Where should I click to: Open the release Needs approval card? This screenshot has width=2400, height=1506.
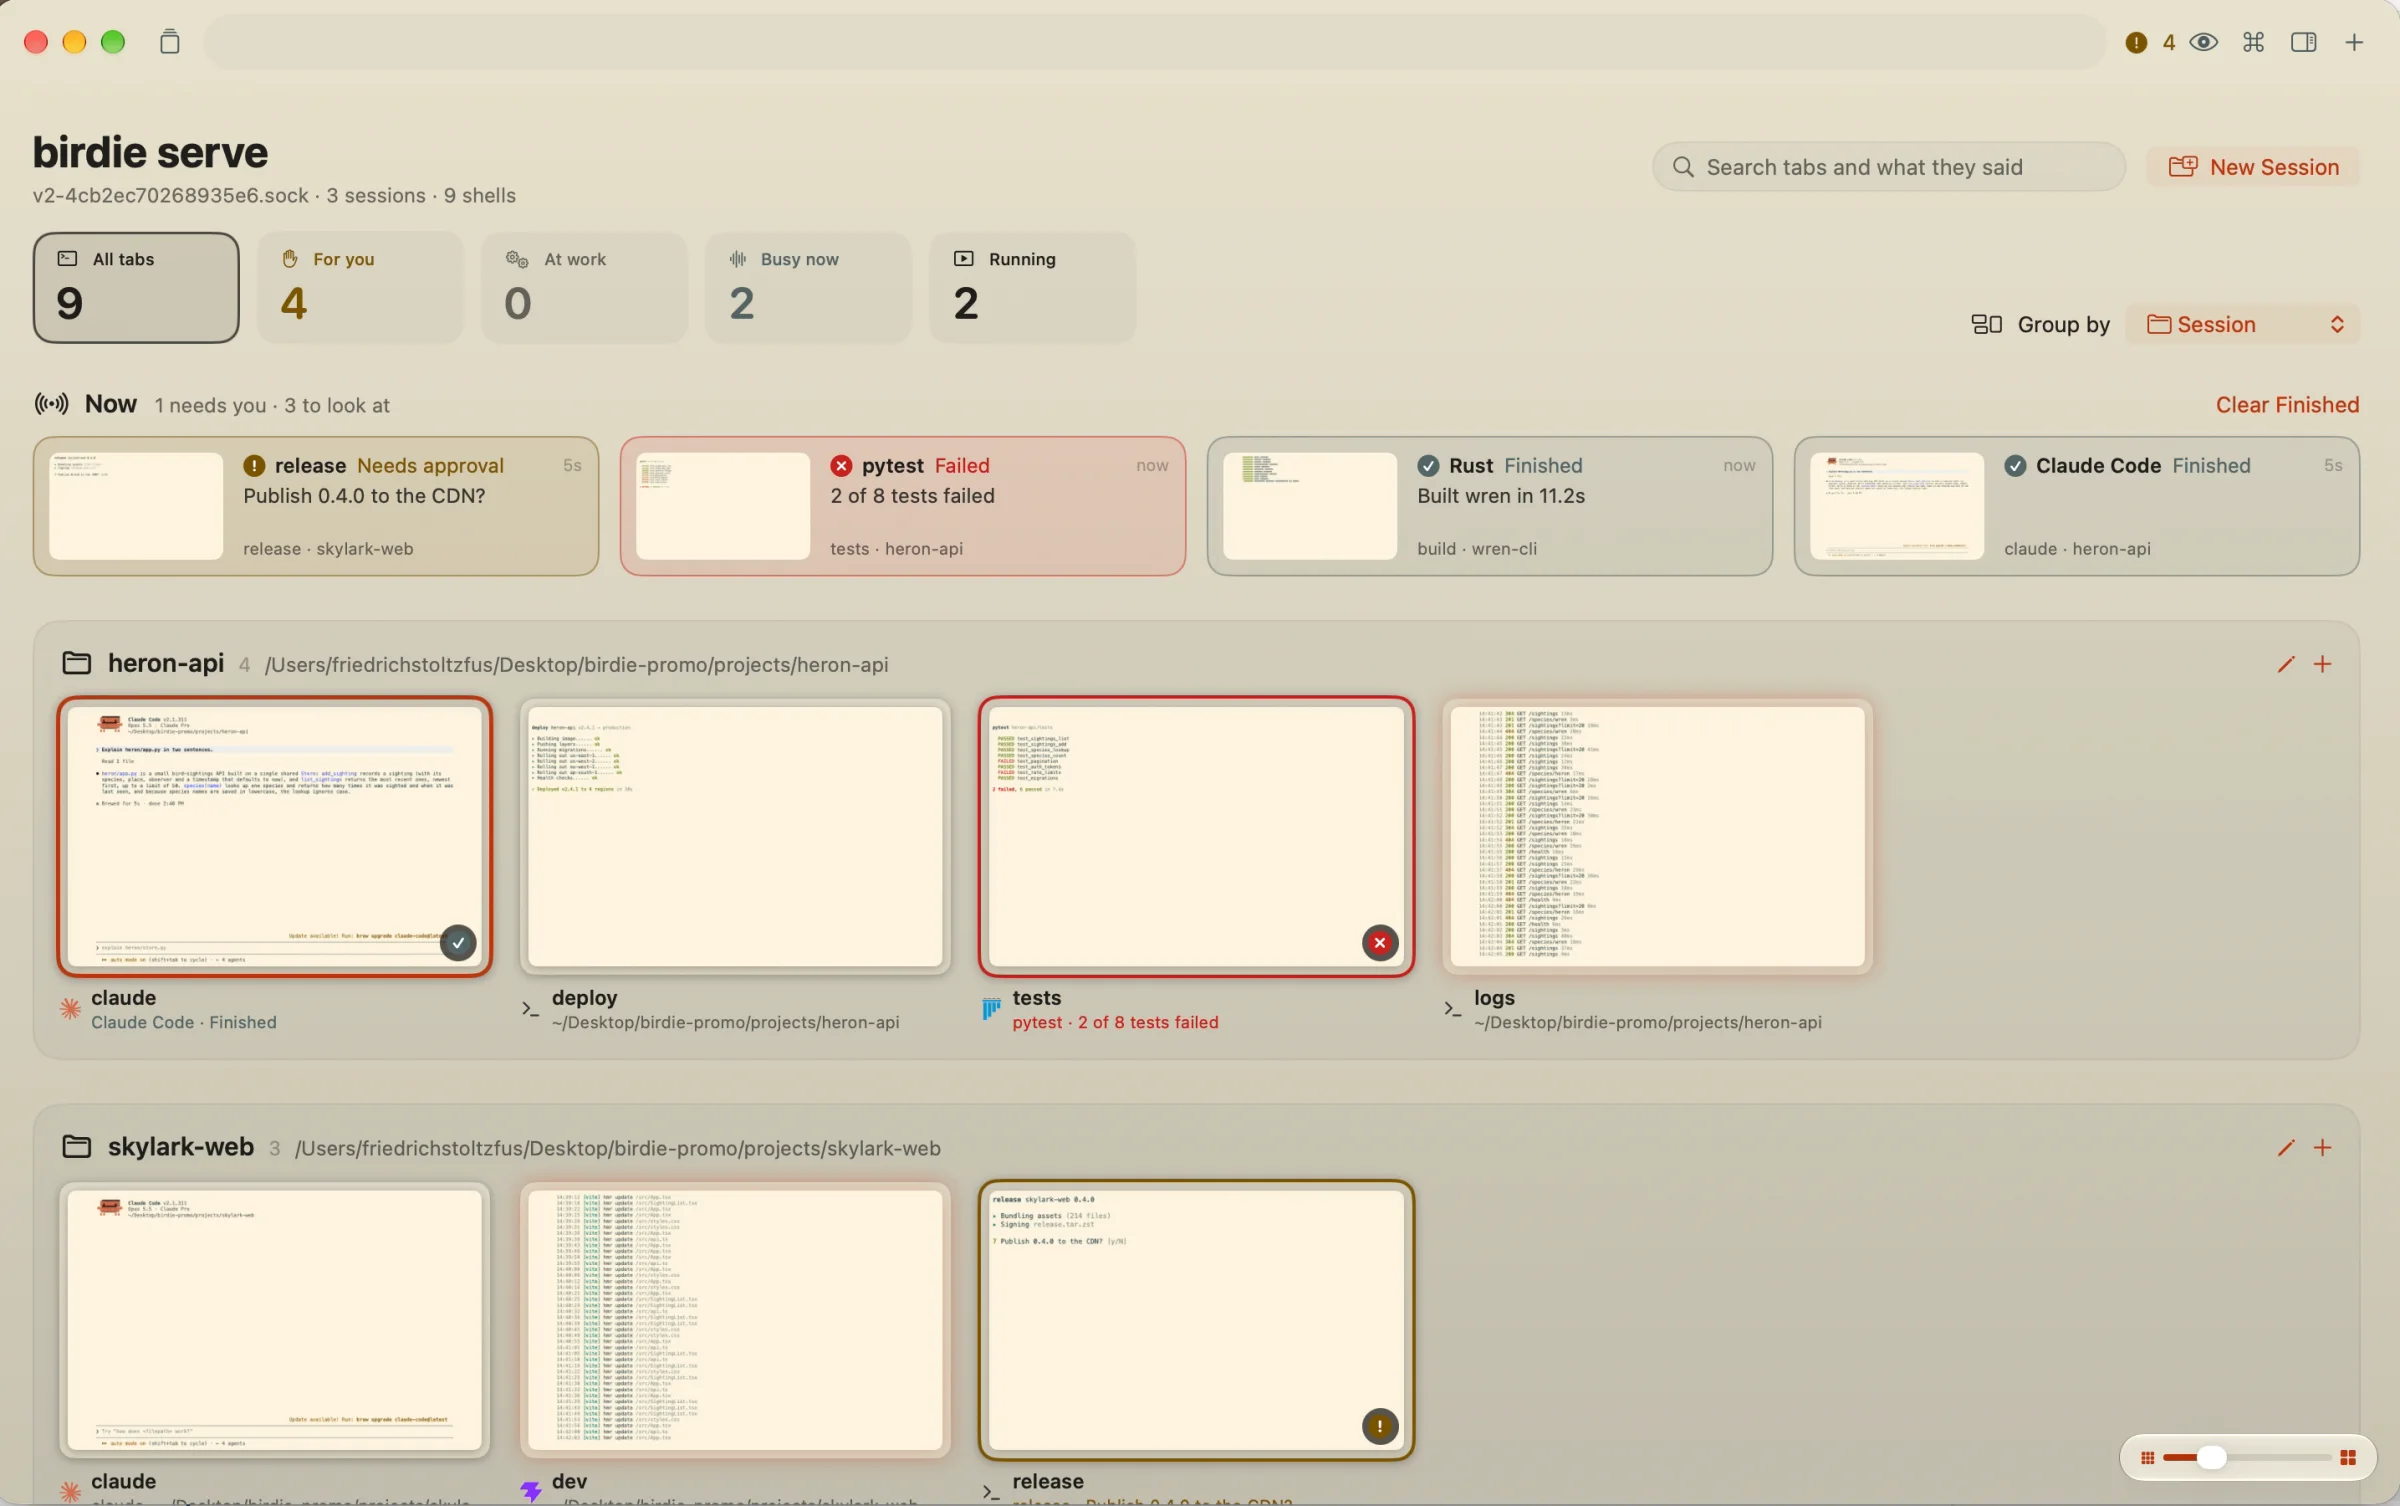coord(316,506)
